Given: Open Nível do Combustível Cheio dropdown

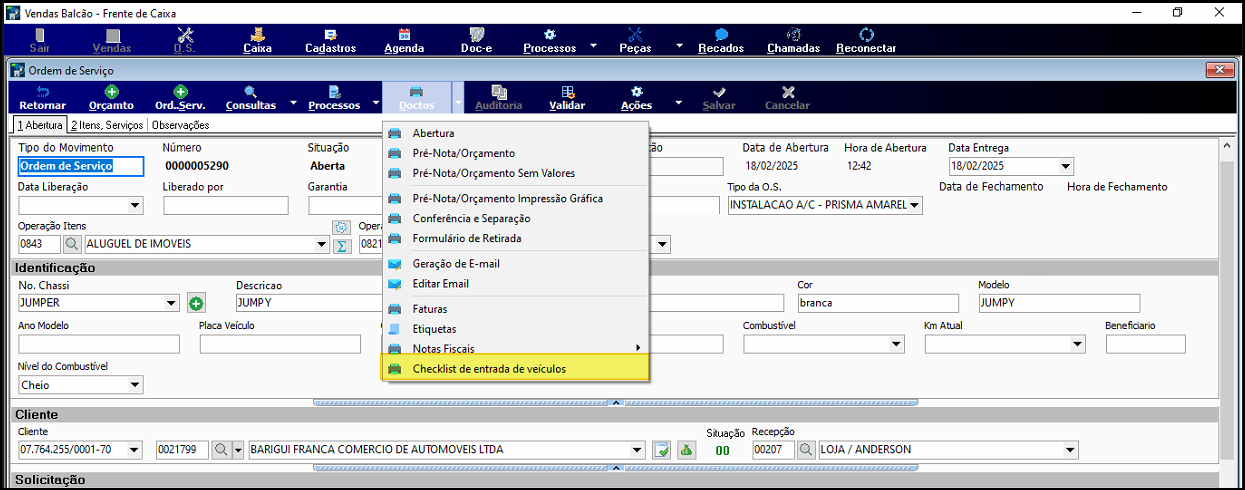Looking at the screenshot, I should (x=135, y=385).
